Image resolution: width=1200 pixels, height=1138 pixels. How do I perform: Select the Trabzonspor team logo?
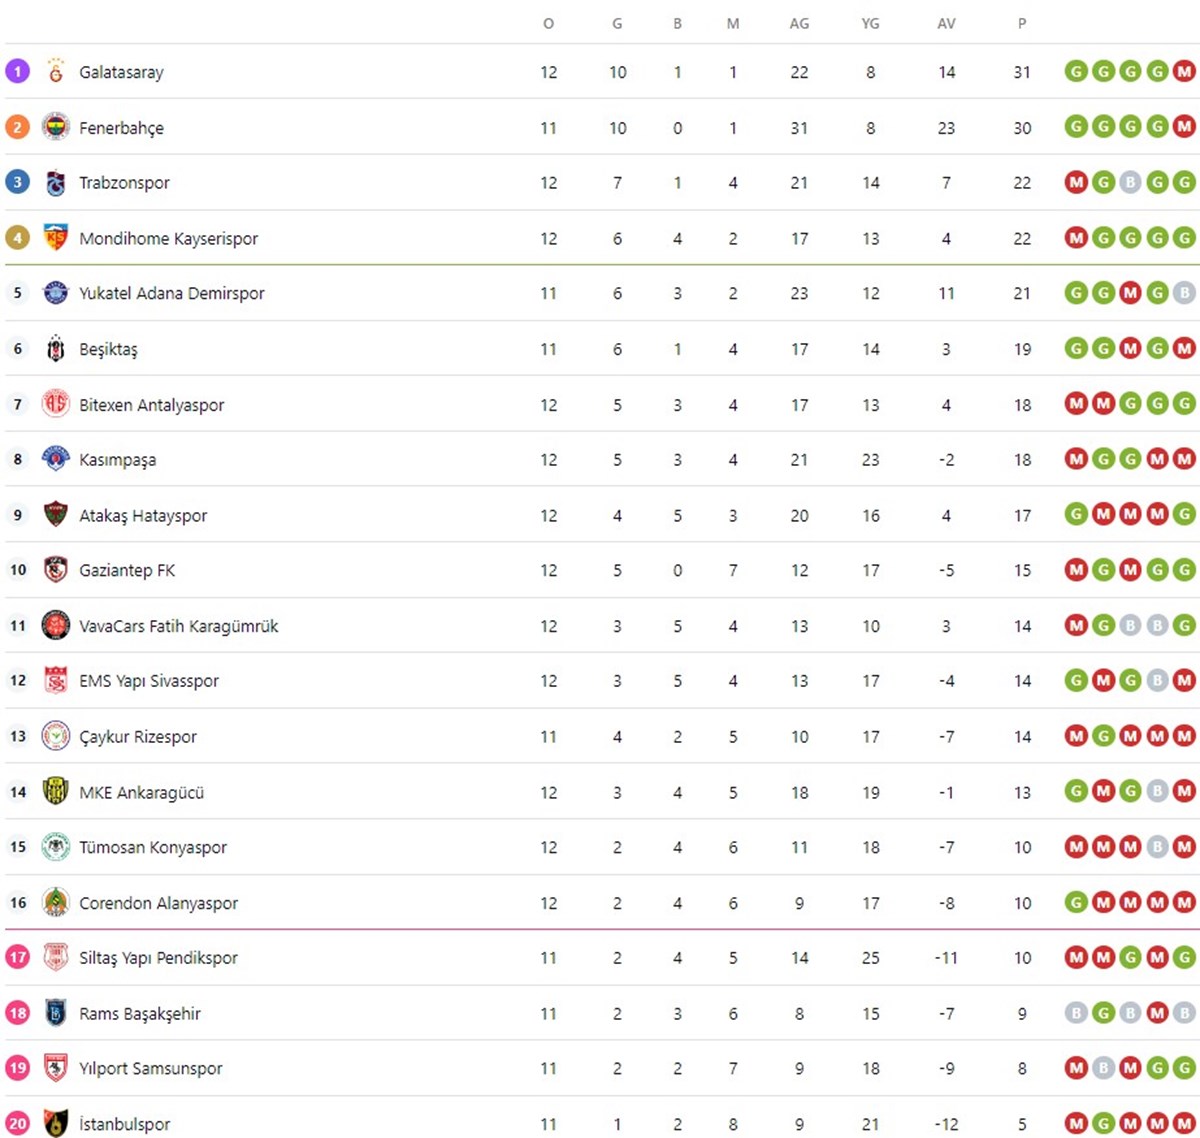(x=56, y=182)
